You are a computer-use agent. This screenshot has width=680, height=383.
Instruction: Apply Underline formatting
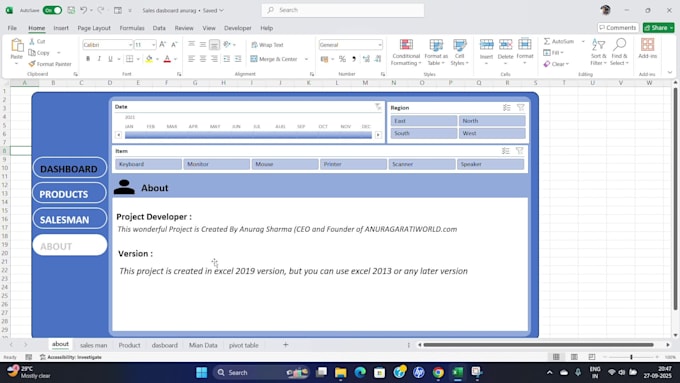[111, 59]
